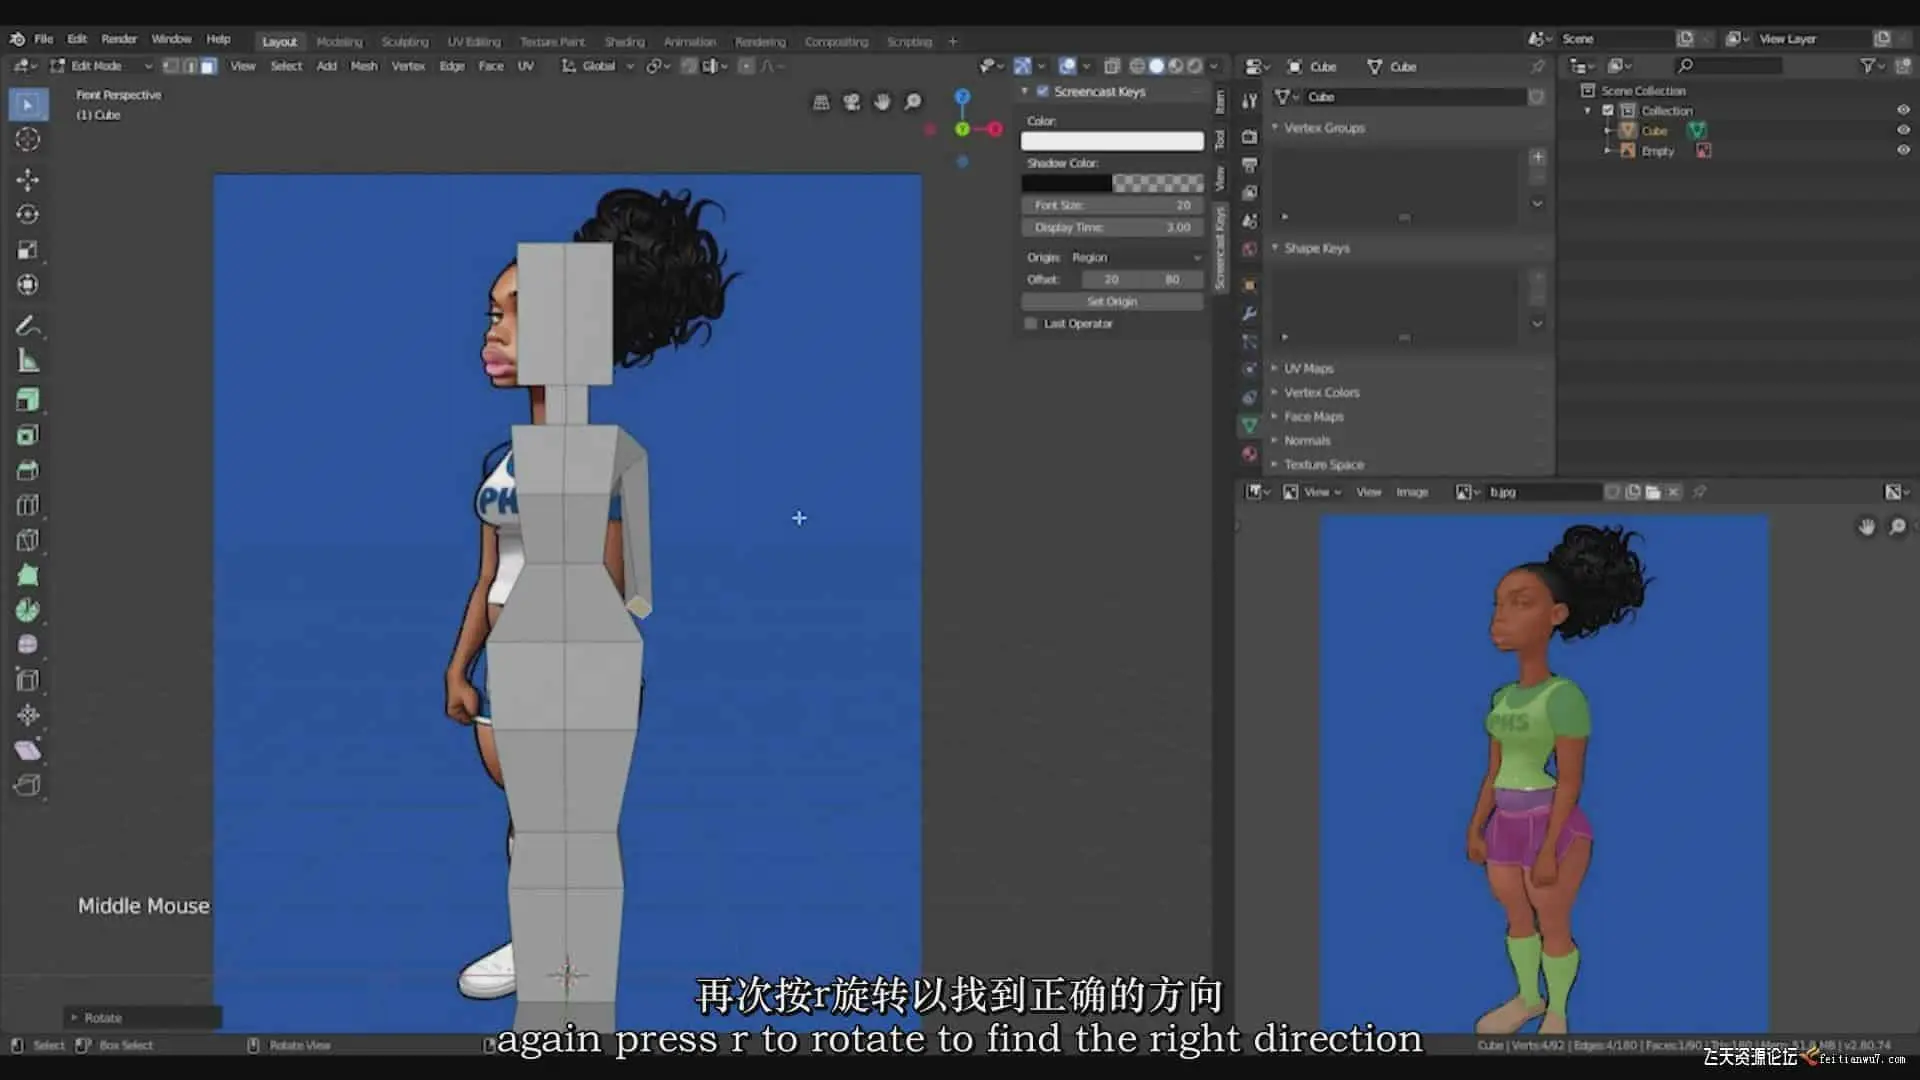The width and height of the screenshot is (1920, 1080).
Task: Open the Render menu
Action: pos(119,39)
